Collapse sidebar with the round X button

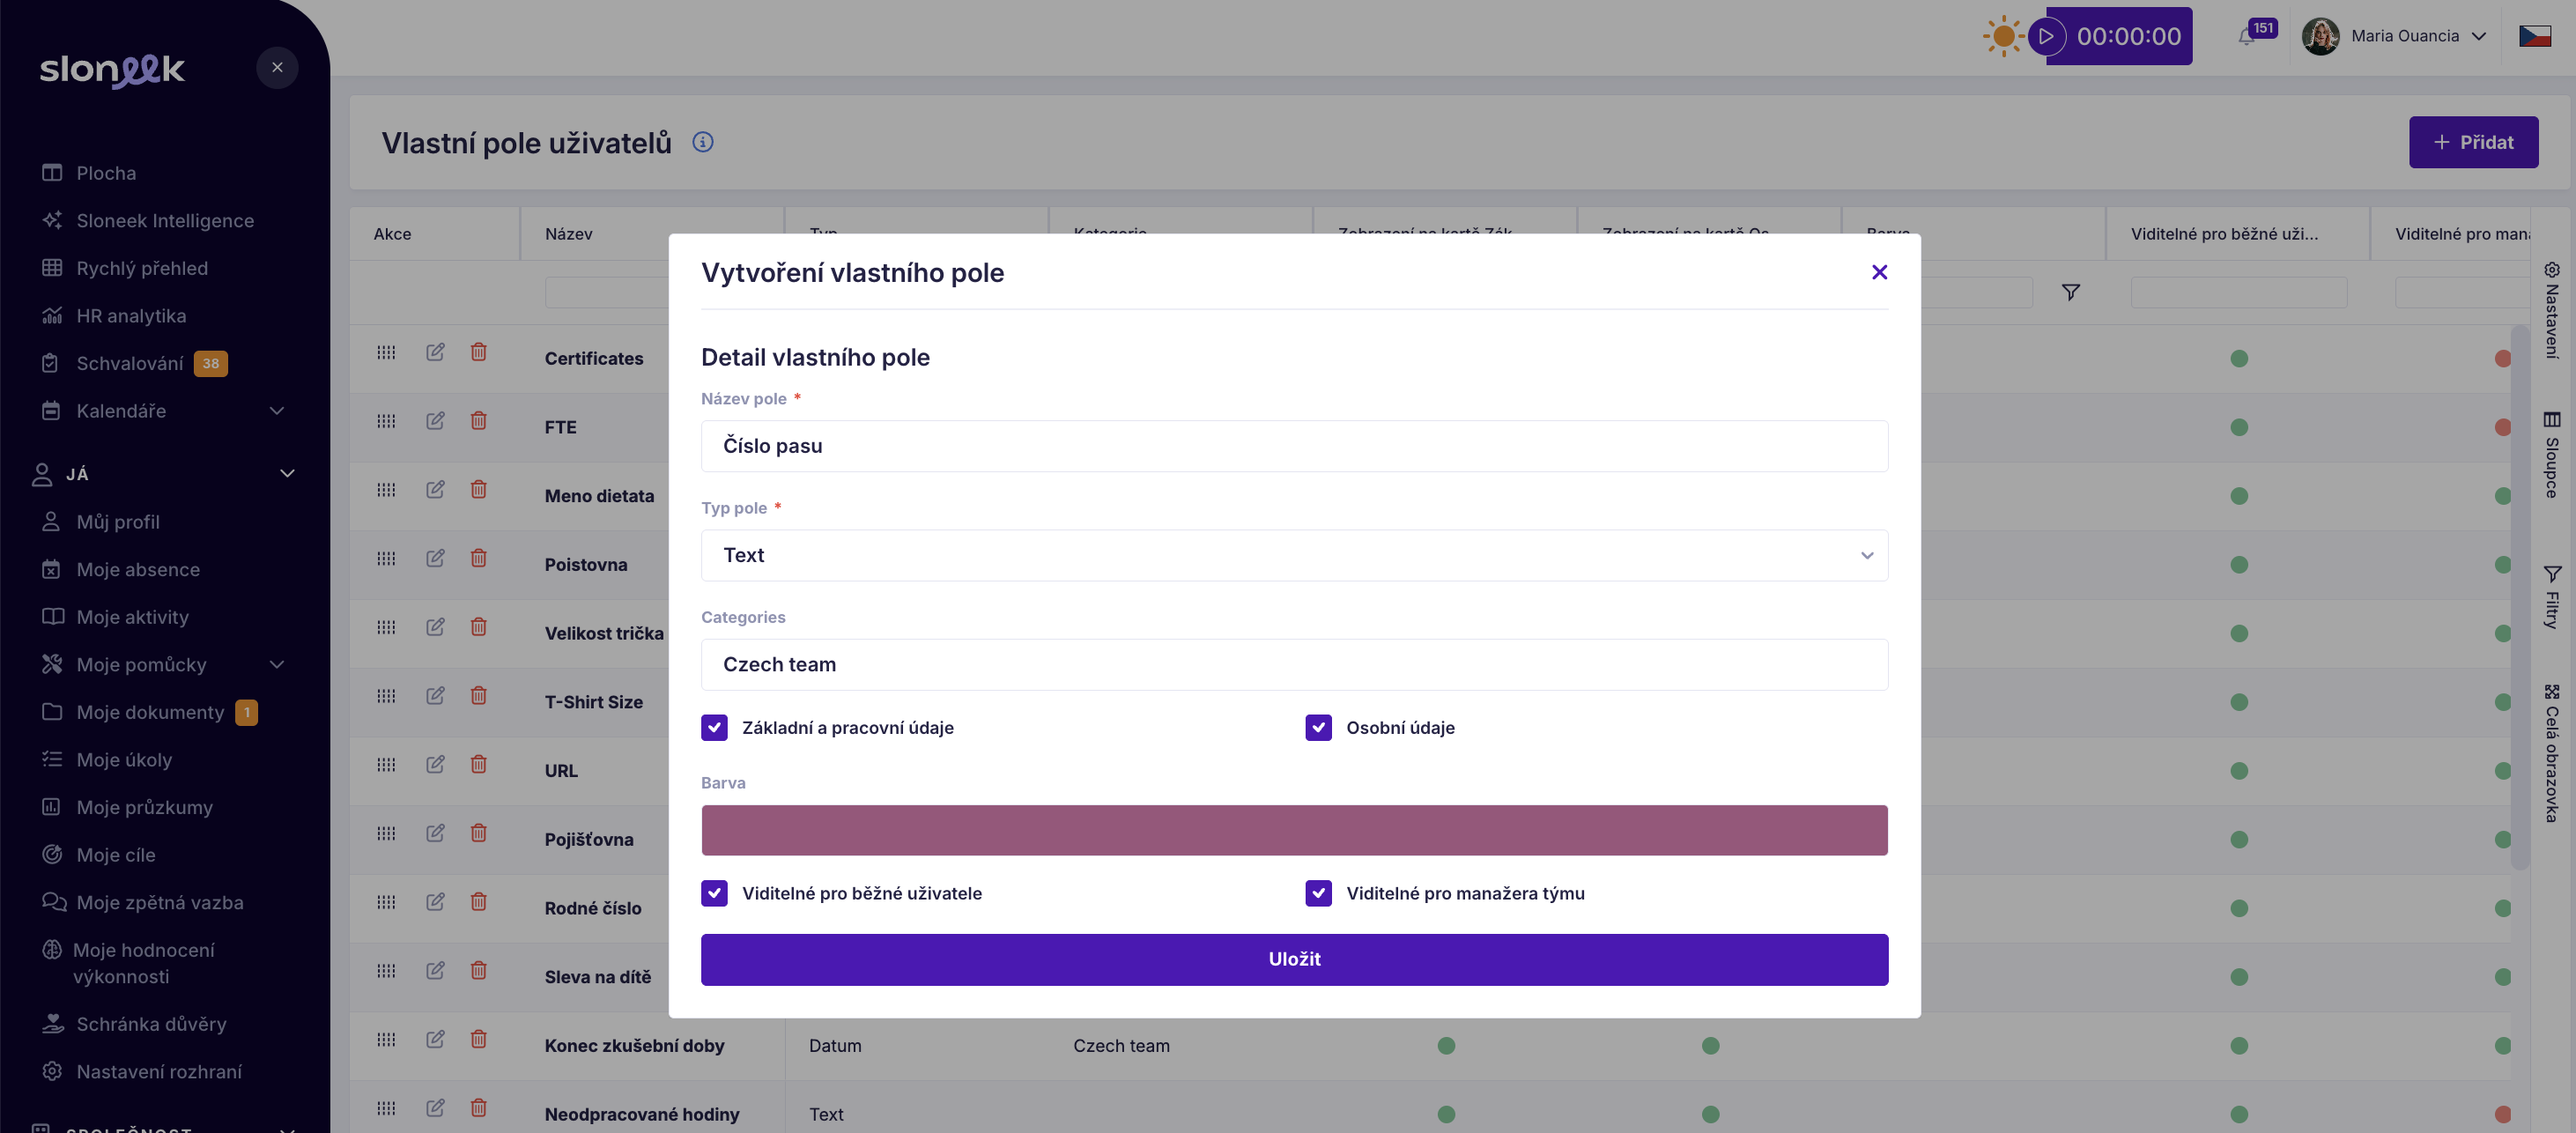tap(277, 68)
